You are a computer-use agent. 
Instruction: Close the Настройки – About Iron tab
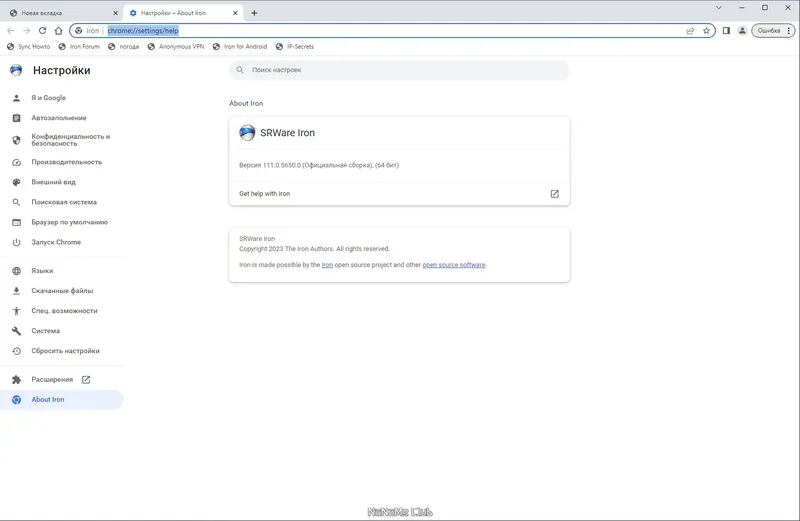tap(235, 13)
